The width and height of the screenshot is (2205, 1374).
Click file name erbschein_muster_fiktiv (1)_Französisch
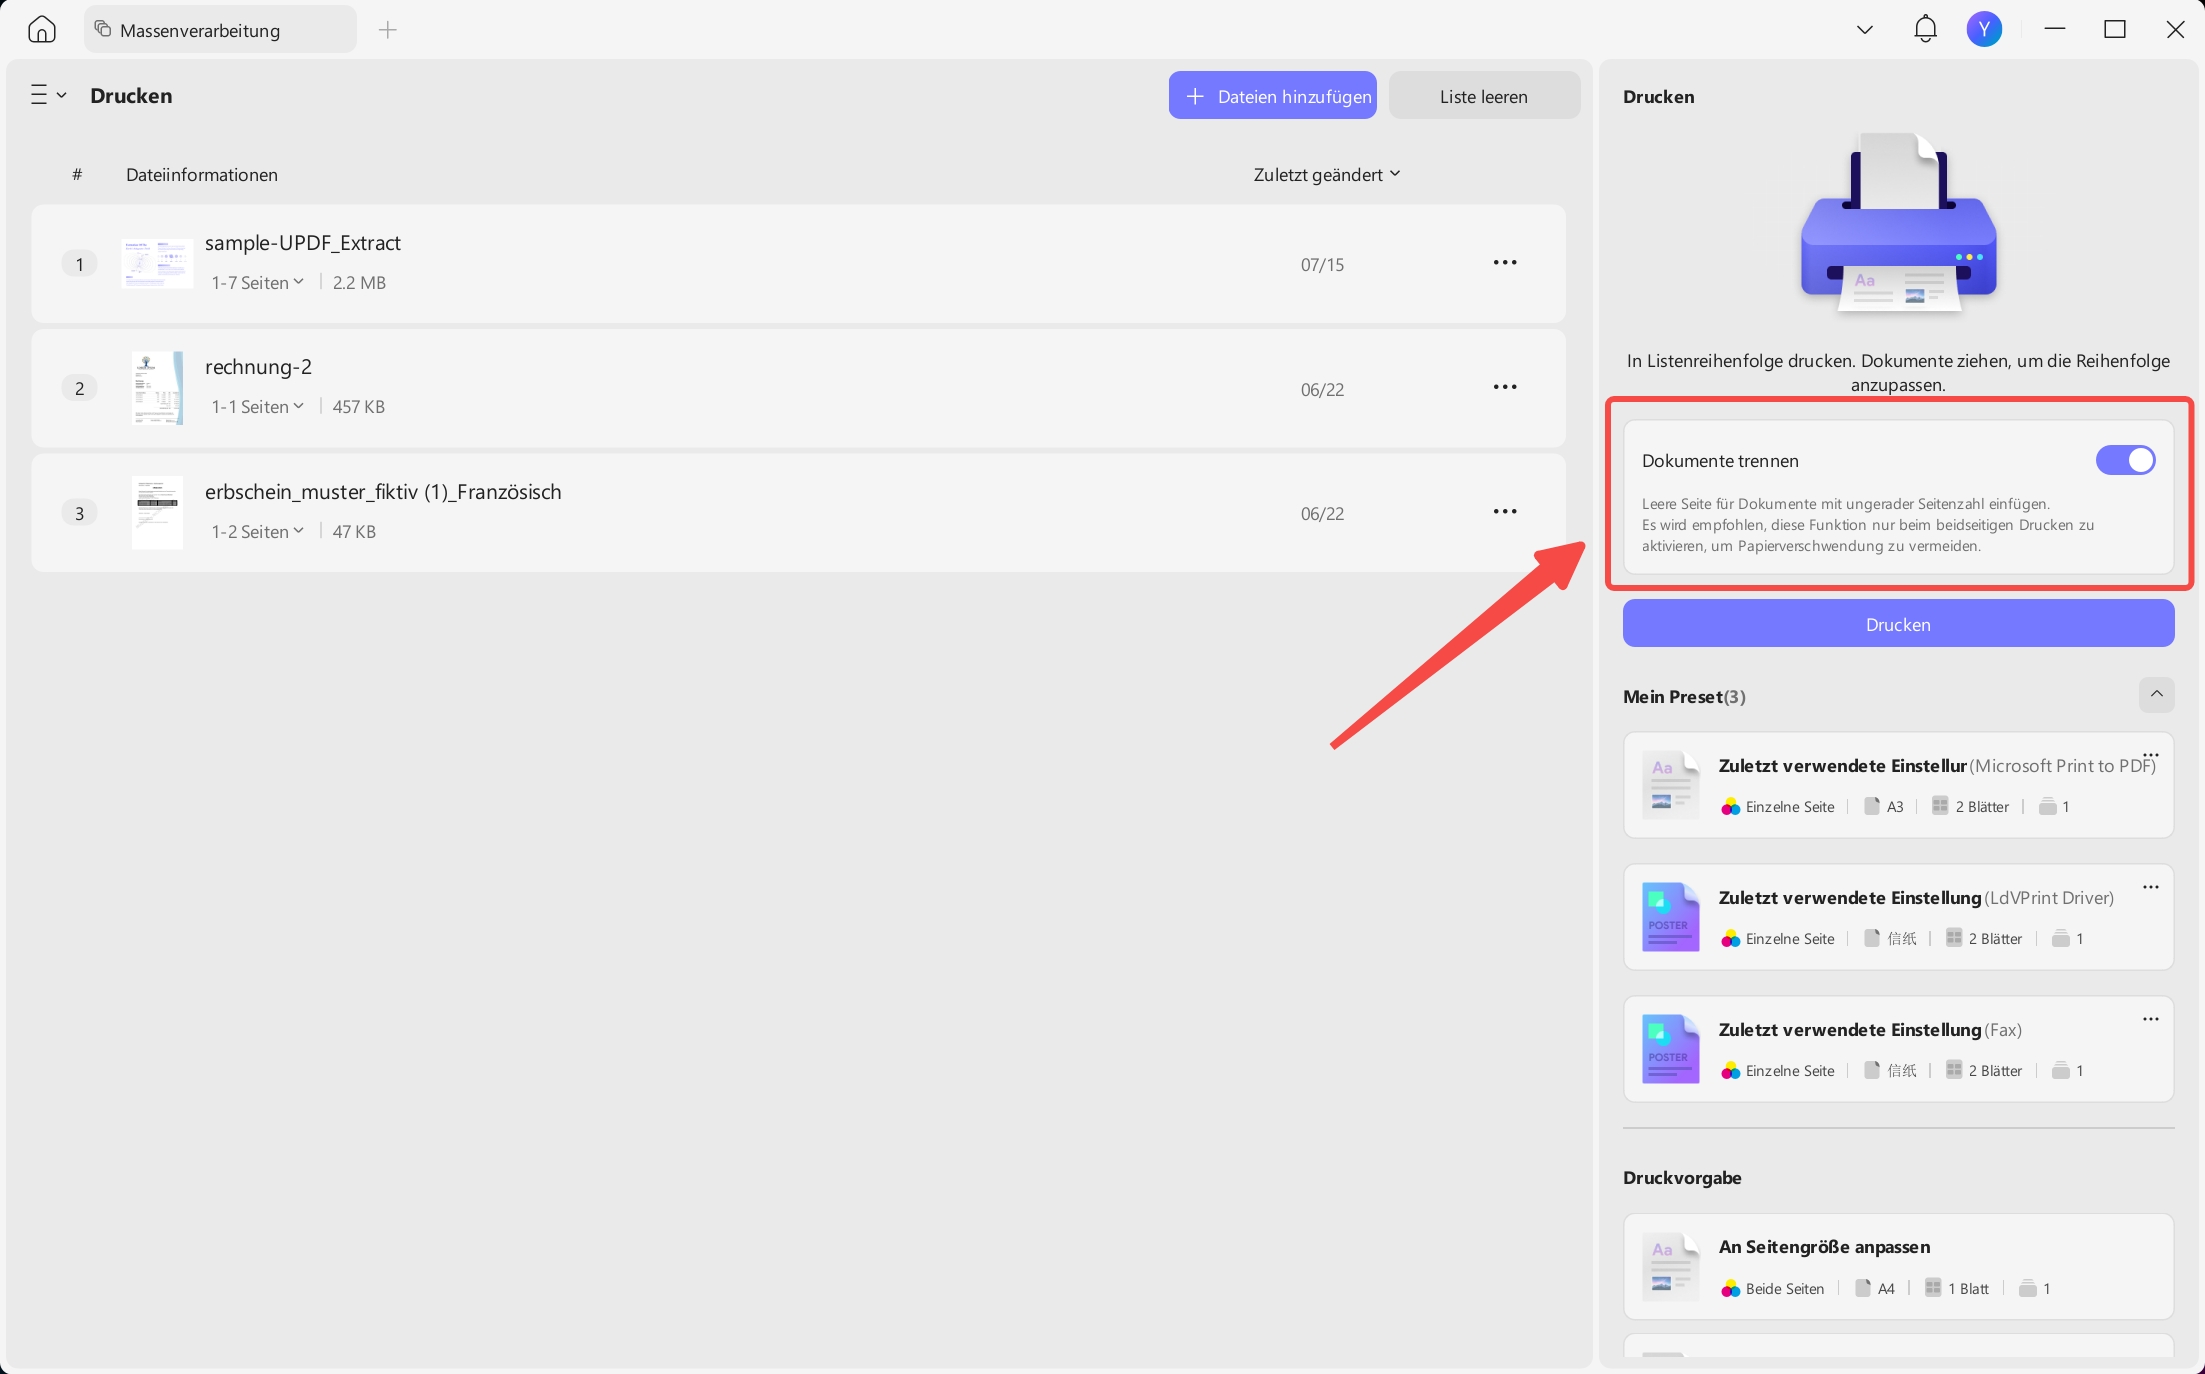coord(383,492)
